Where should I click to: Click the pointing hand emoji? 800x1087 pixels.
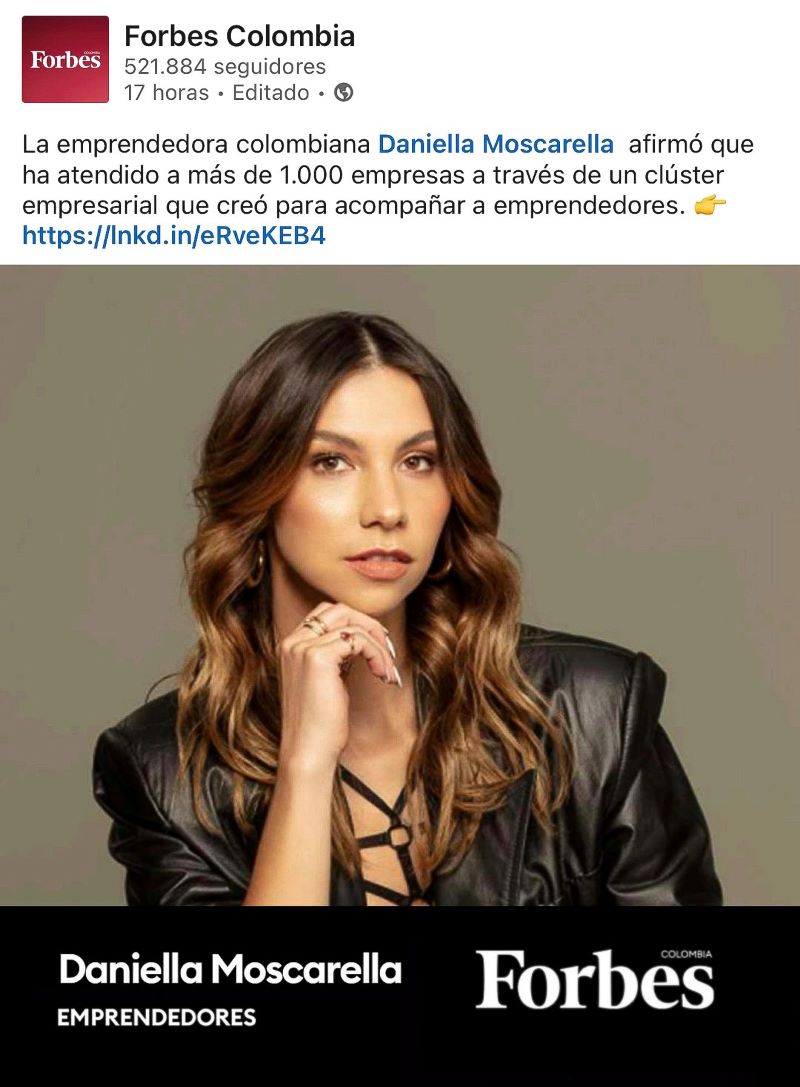click(x=710, y=205)
